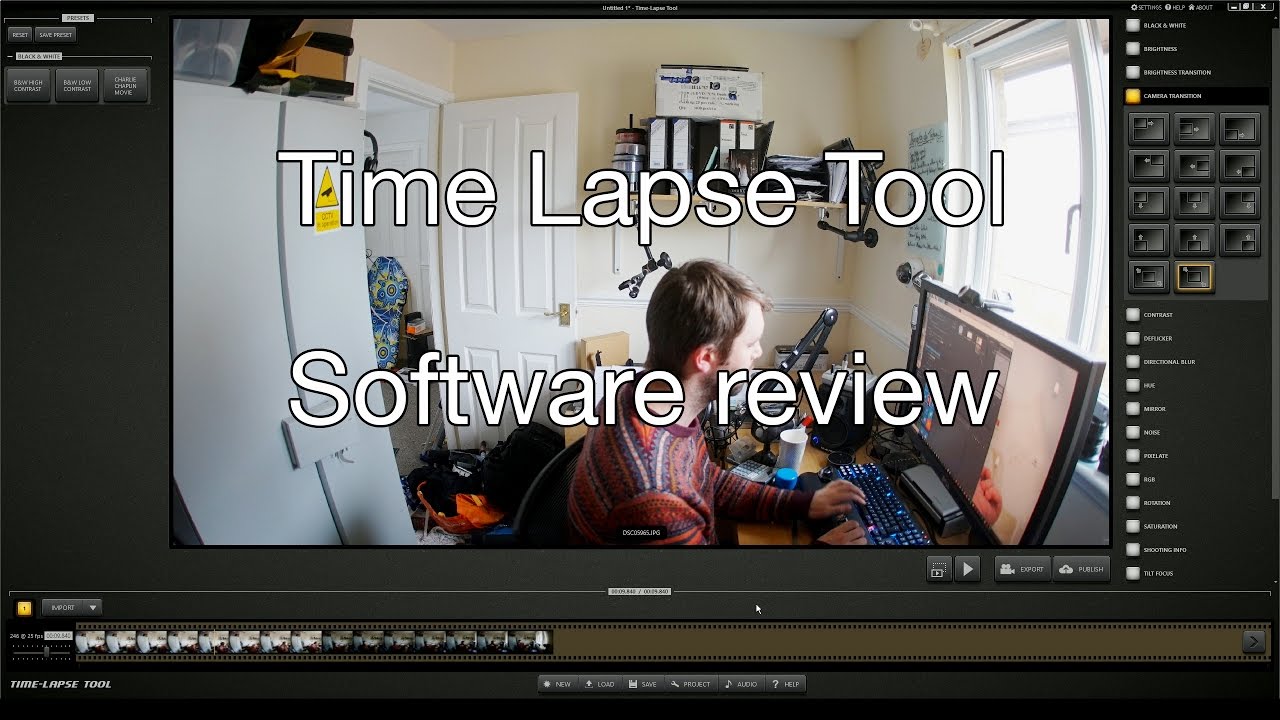
Task: Select pan-right from top-left camera transition
Action: coord(1149,129)
